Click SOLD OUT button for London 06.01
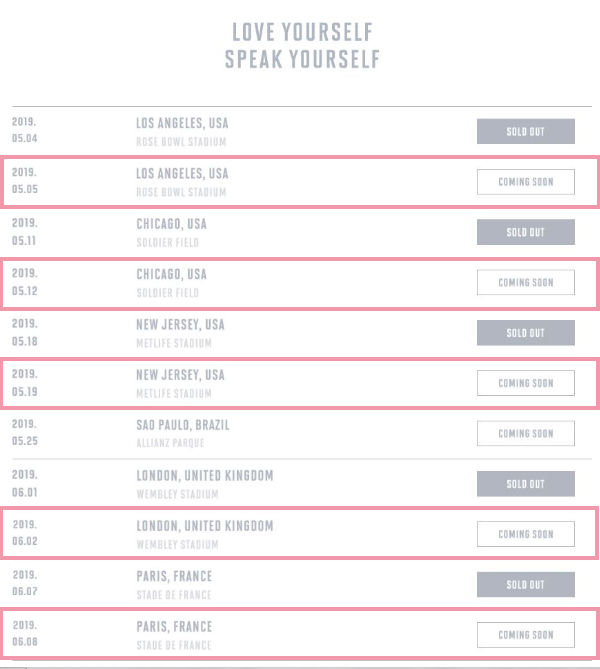This screenshot has width=600, height=669. [x=525, y=484]
